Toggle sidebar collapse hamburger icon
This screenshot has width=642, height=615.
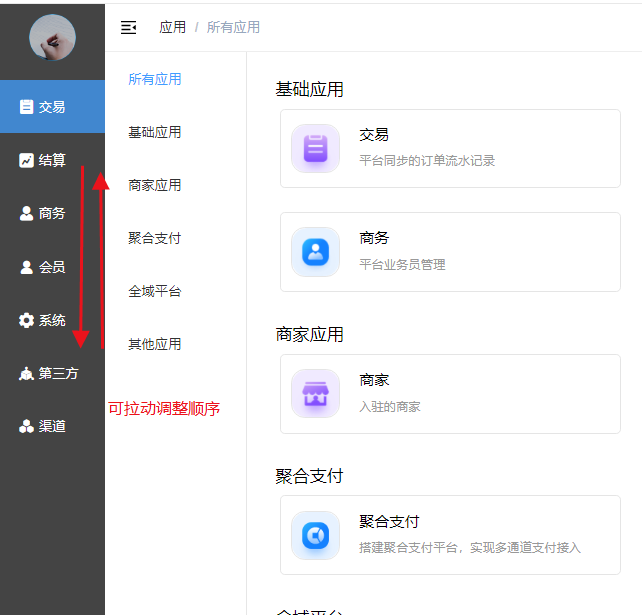click(x=128, y=27)
